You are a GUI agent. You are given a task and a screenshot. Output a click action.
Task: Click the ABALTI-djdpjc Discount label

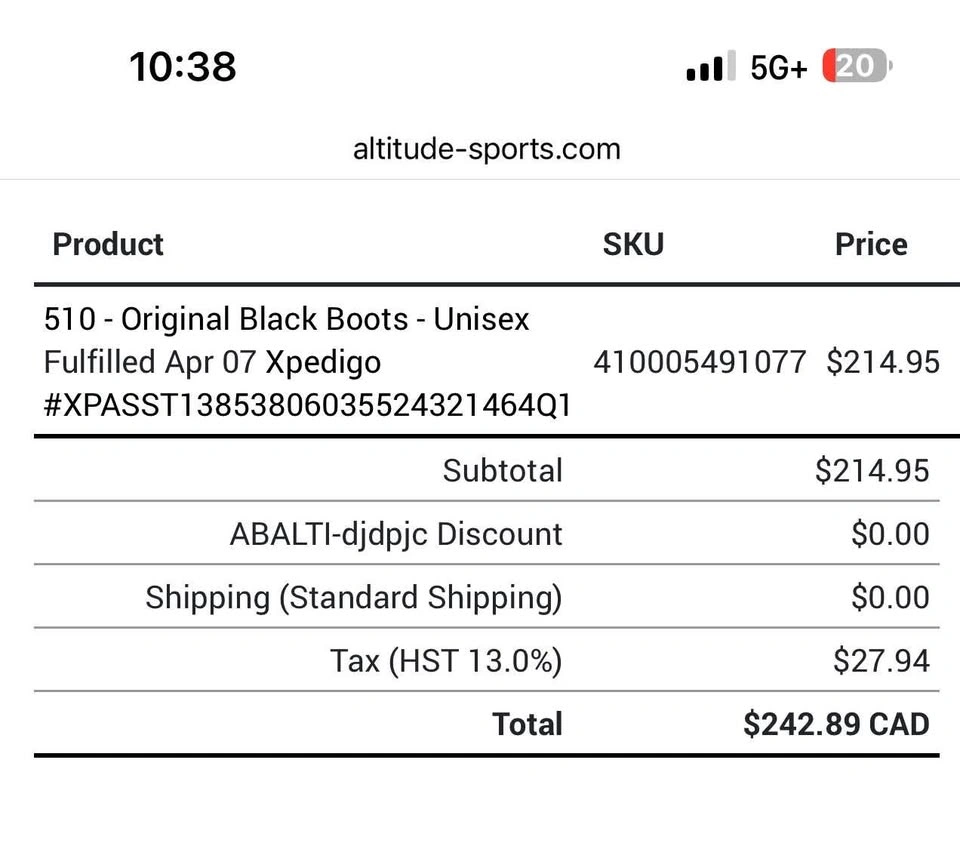click(x=396, y=534)
